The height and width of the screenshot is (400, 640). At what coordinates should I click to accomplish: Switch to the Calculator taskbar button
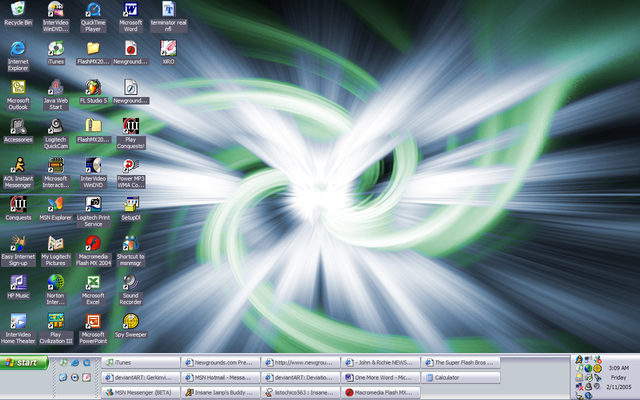click(x=460, y=378)
